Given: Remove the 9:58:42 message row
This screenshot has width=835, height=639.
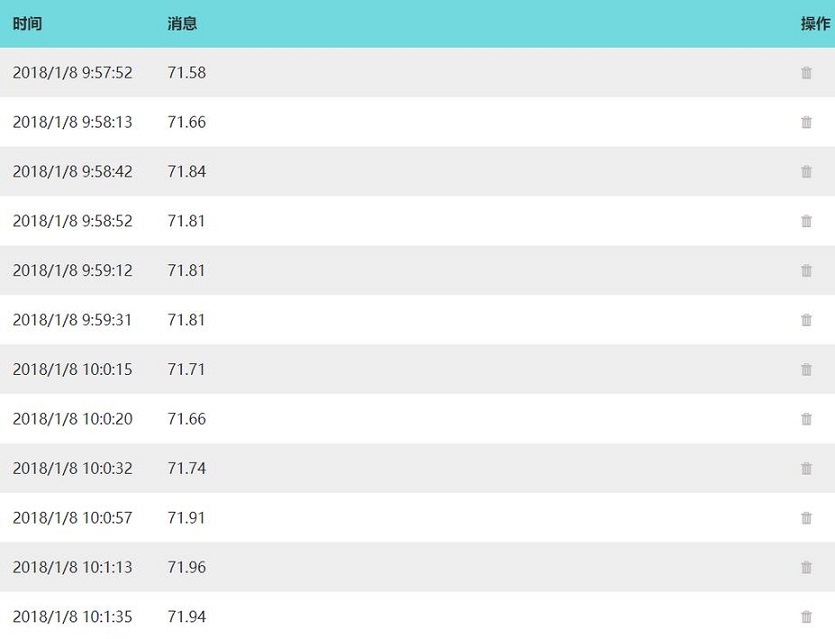Looking at the screenshot, I should click(x=806, y=171).
